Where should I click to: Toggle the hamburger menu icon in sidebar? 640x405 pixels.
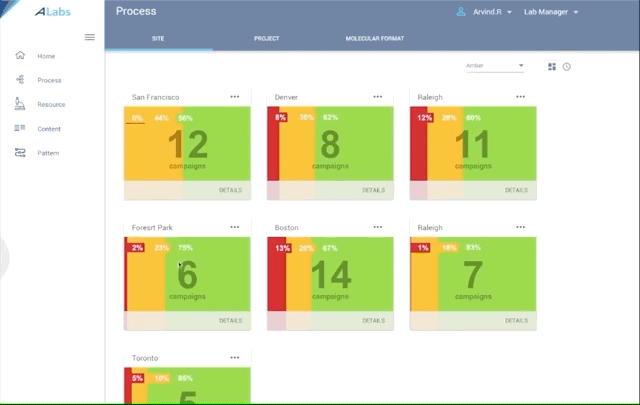(90, 37)
